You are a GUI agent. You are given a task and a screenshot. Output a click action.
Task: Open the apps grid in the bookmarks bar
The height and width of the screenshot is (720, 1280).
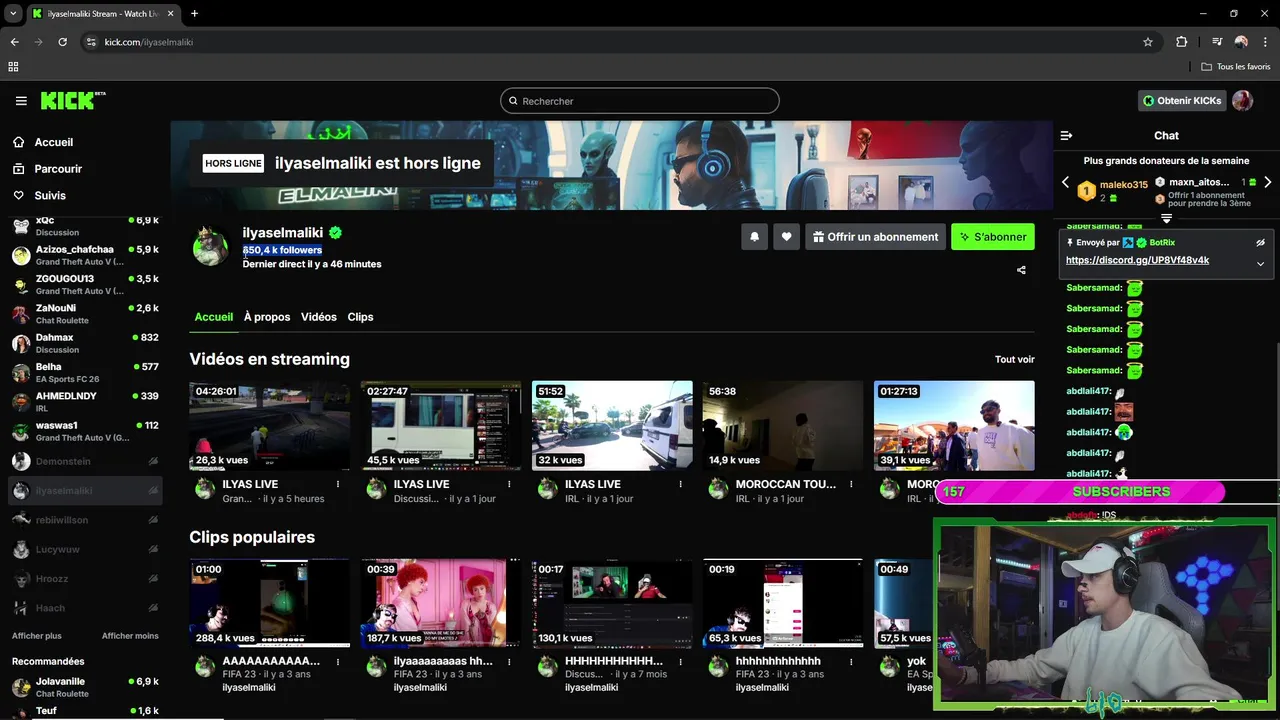tap(13, 67)
